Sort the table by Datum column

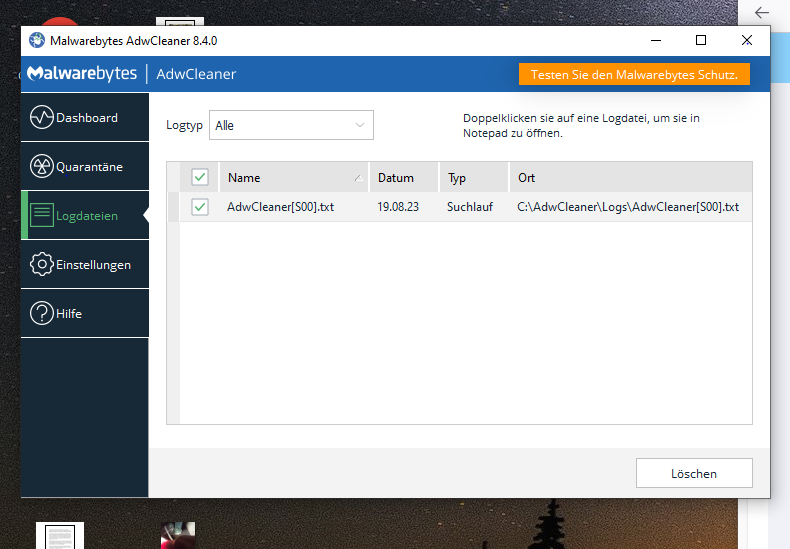click(x=404, y=178)
